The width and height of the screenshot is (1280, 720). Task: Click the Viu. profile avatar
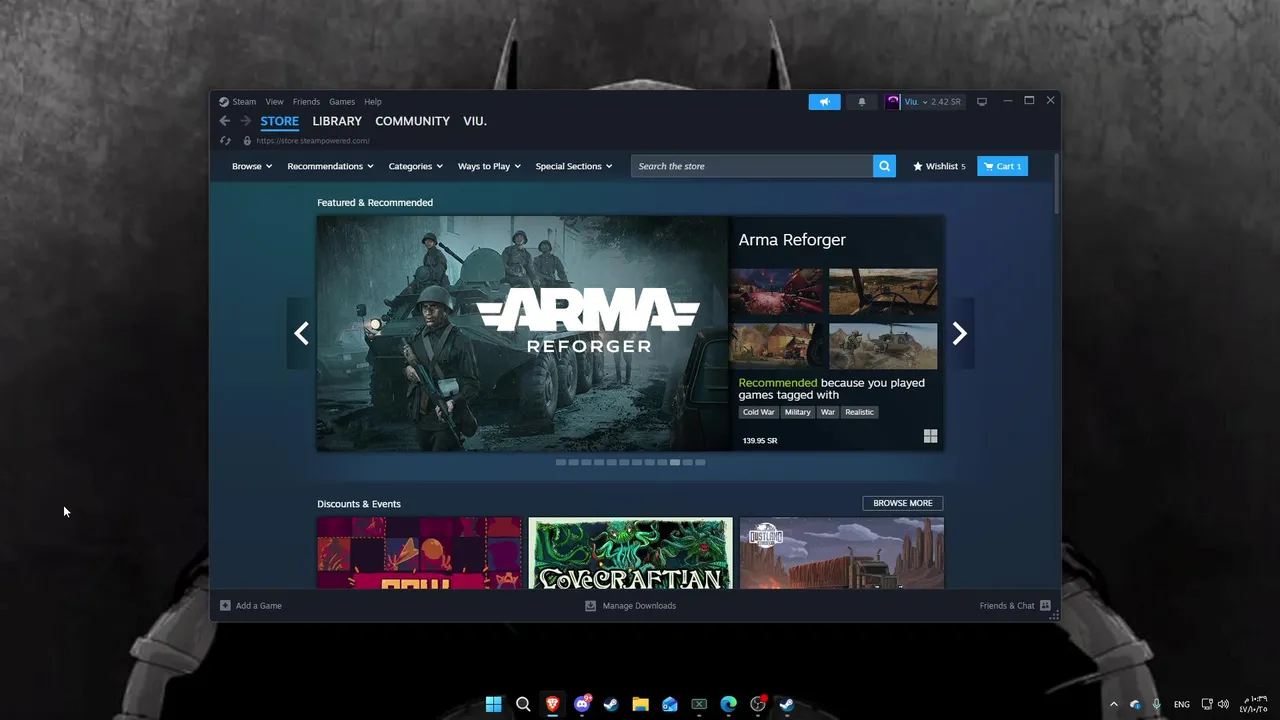click(893, 102)
